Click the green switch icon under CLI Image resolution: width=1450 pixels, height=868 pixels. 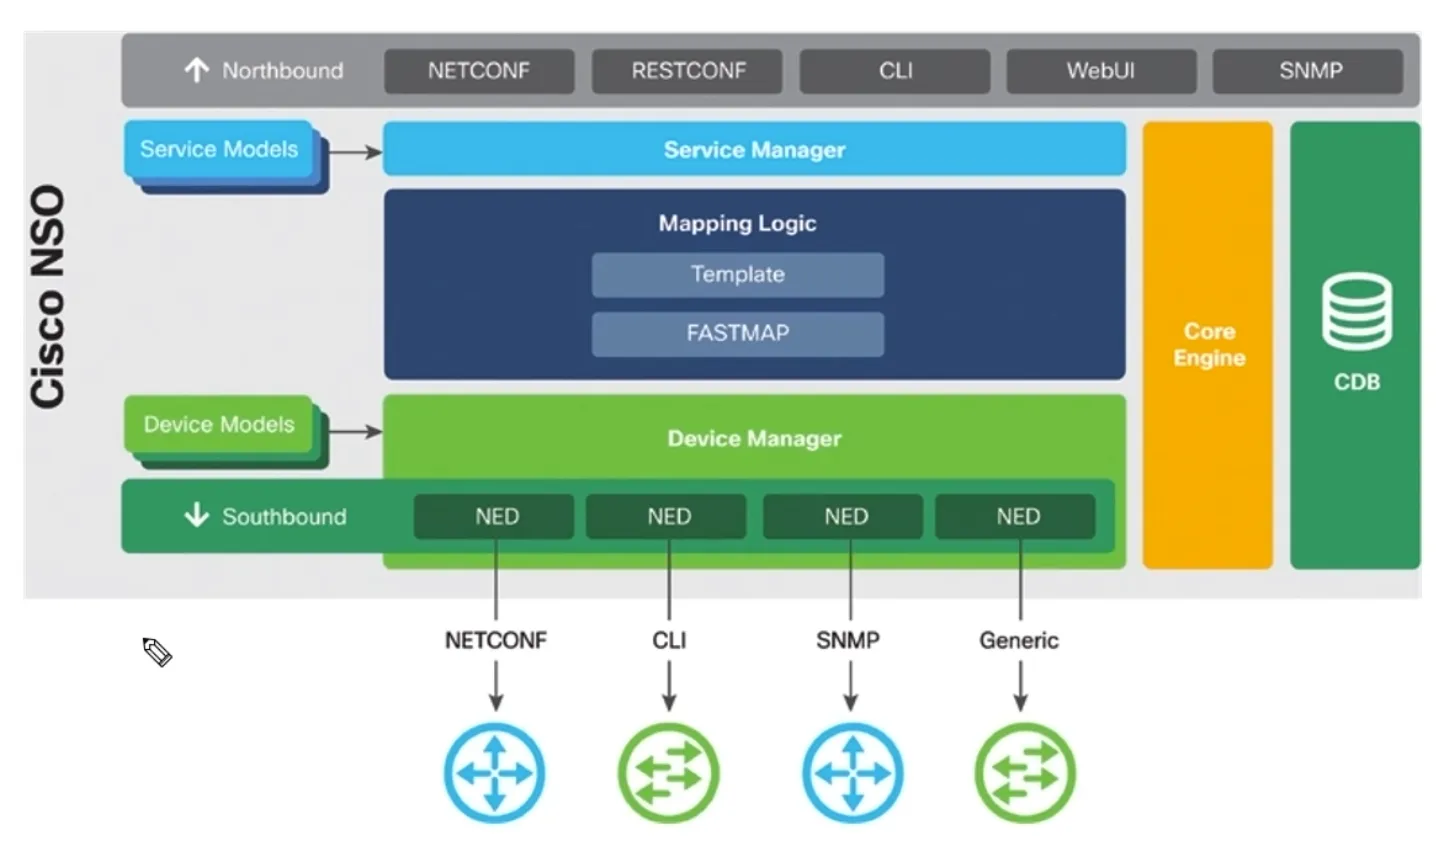[668, 773]
